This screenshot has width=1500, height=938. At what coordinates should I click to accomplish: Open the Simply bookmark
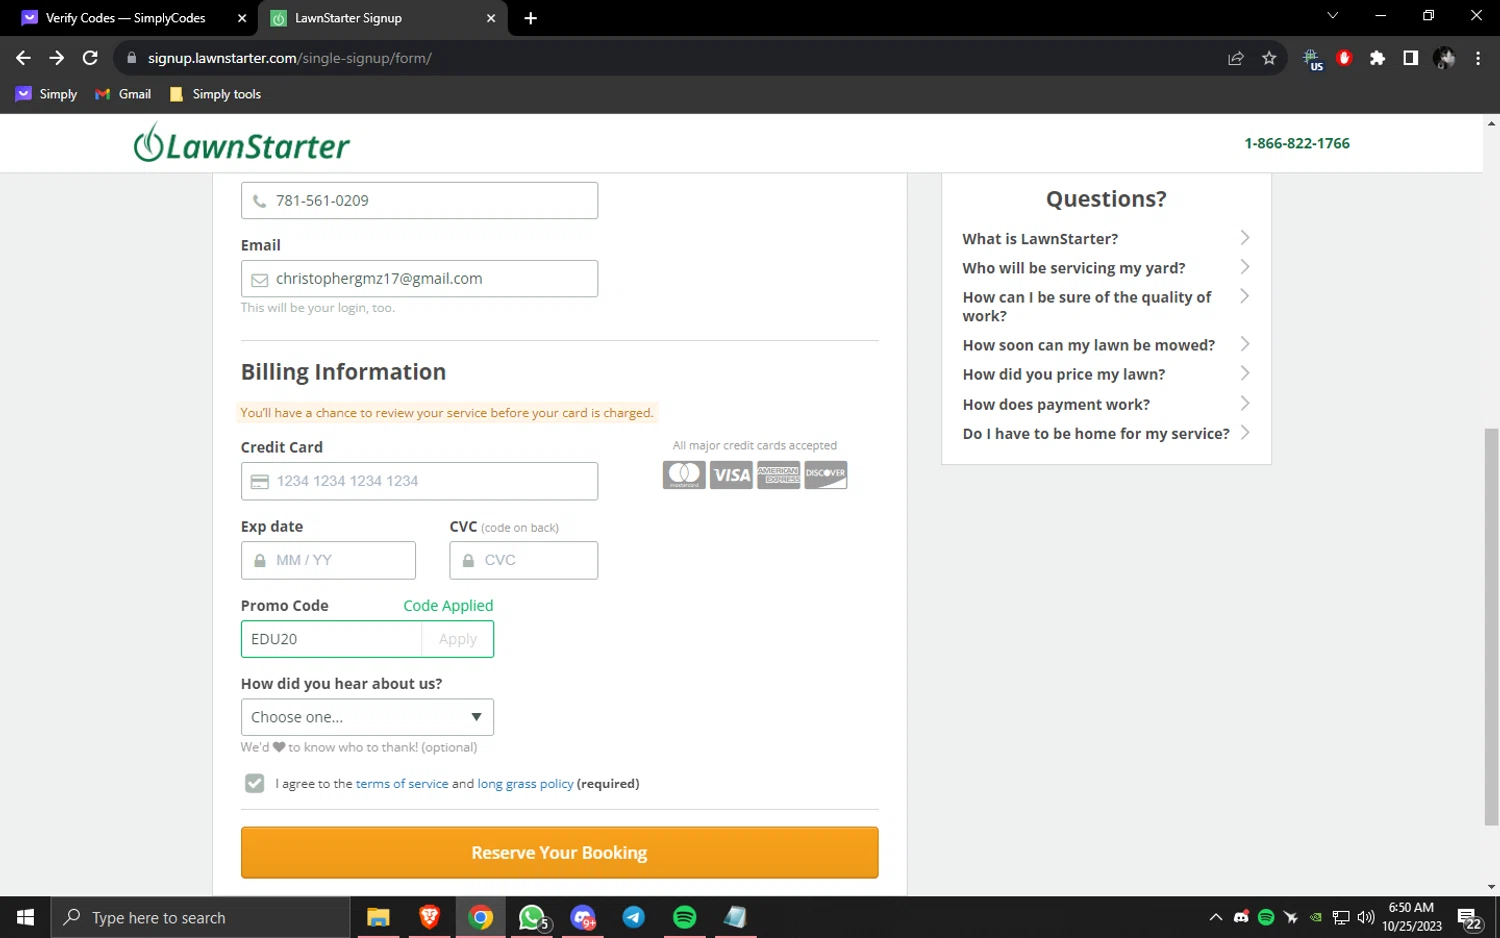click(x=46, y=94)
